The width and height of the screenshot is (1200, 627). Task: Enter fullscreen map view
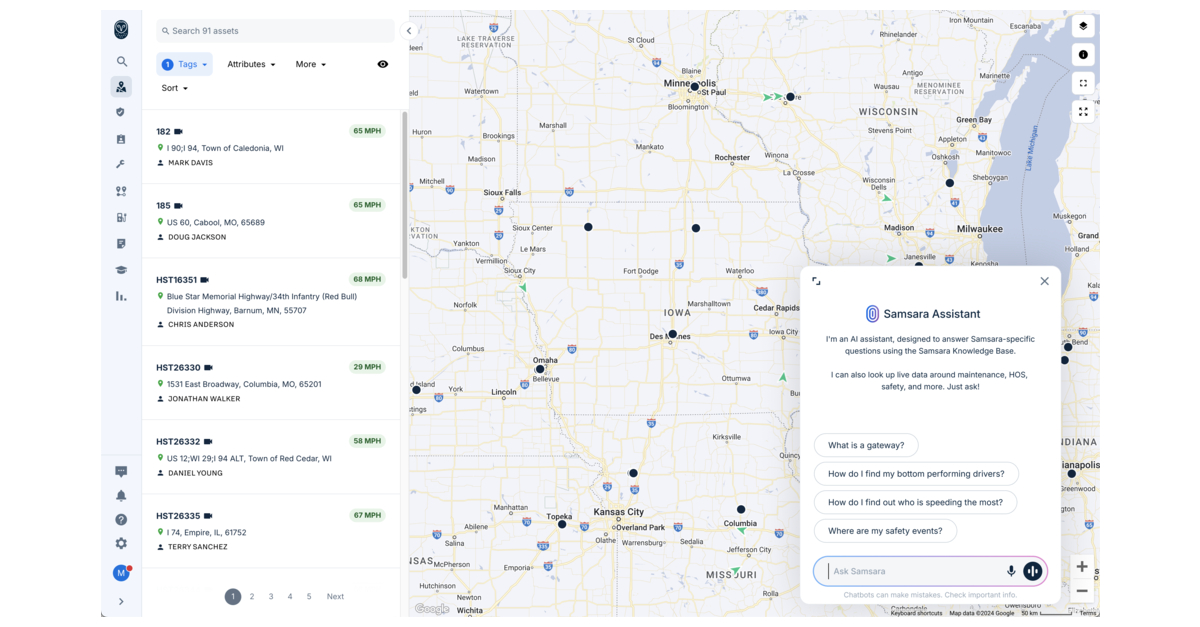[x=1083, y=83]
